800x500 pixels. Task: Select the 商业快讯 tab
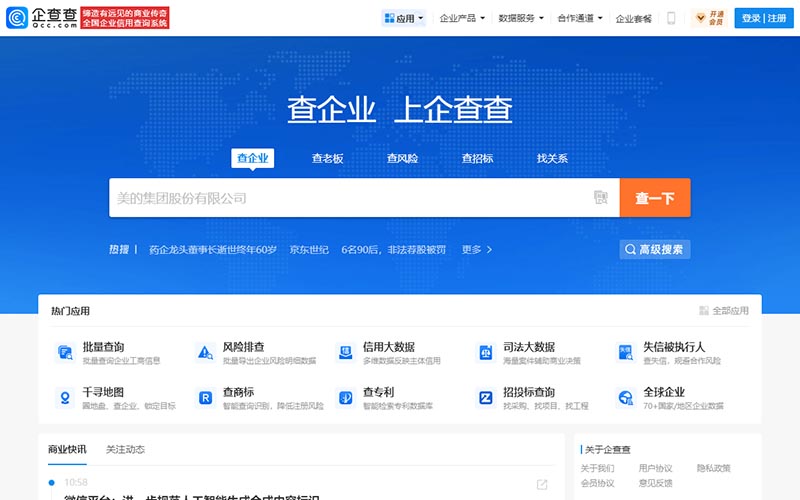click(67, 449)
